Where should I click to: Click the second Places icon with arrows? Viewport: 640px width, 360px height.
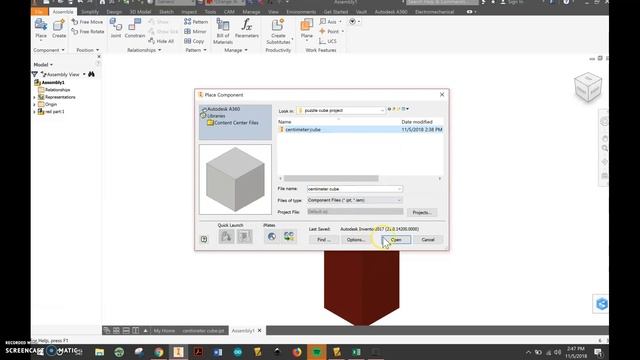pyautogui.click(x=289, y=236)
